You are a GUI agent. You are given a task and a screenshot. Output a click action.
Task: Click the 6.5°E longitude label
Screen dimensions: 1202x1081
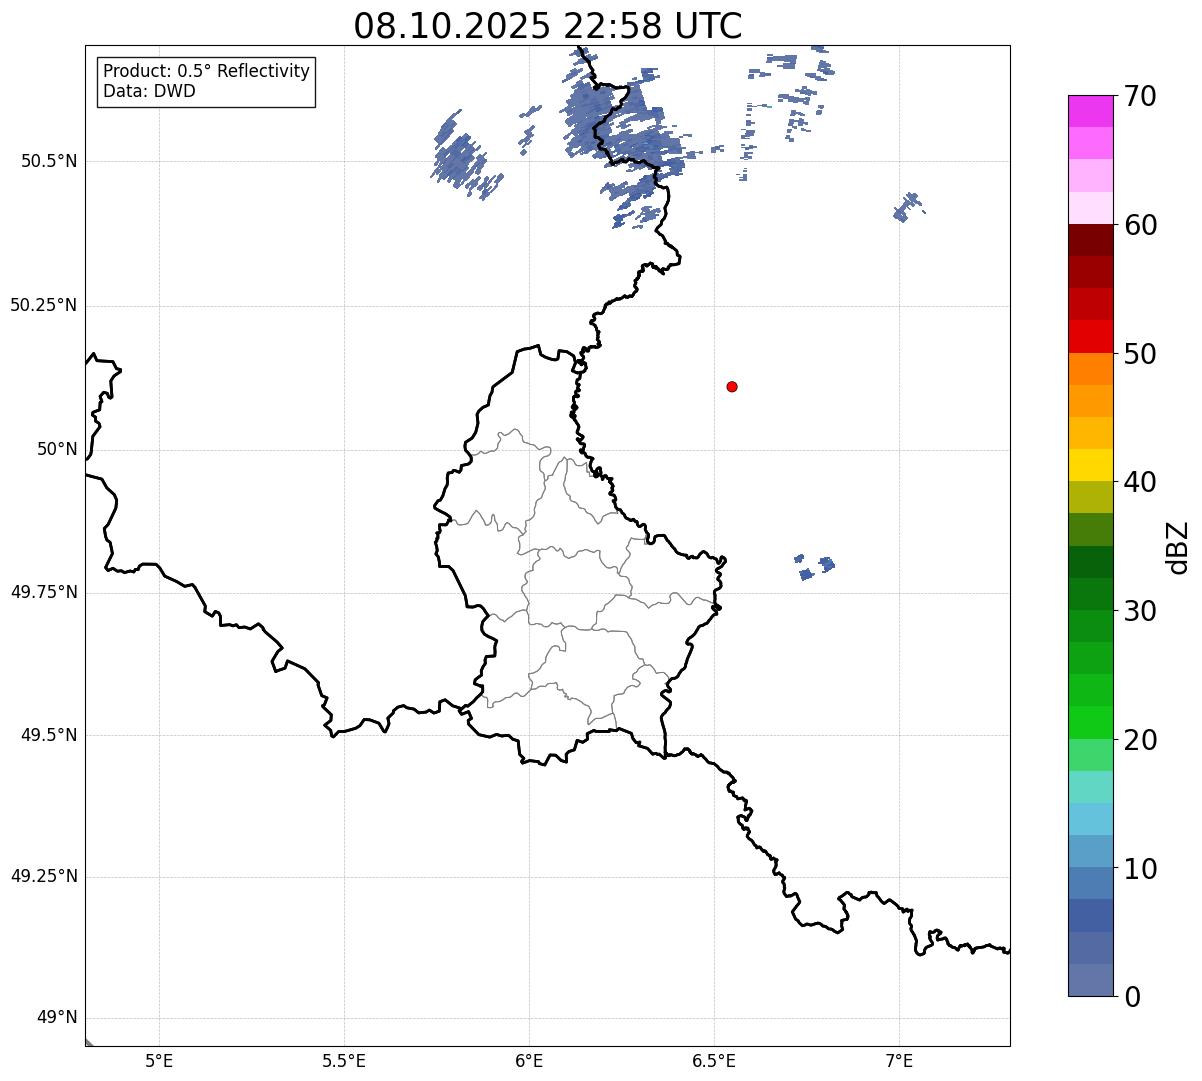[x=714, y=1060]
